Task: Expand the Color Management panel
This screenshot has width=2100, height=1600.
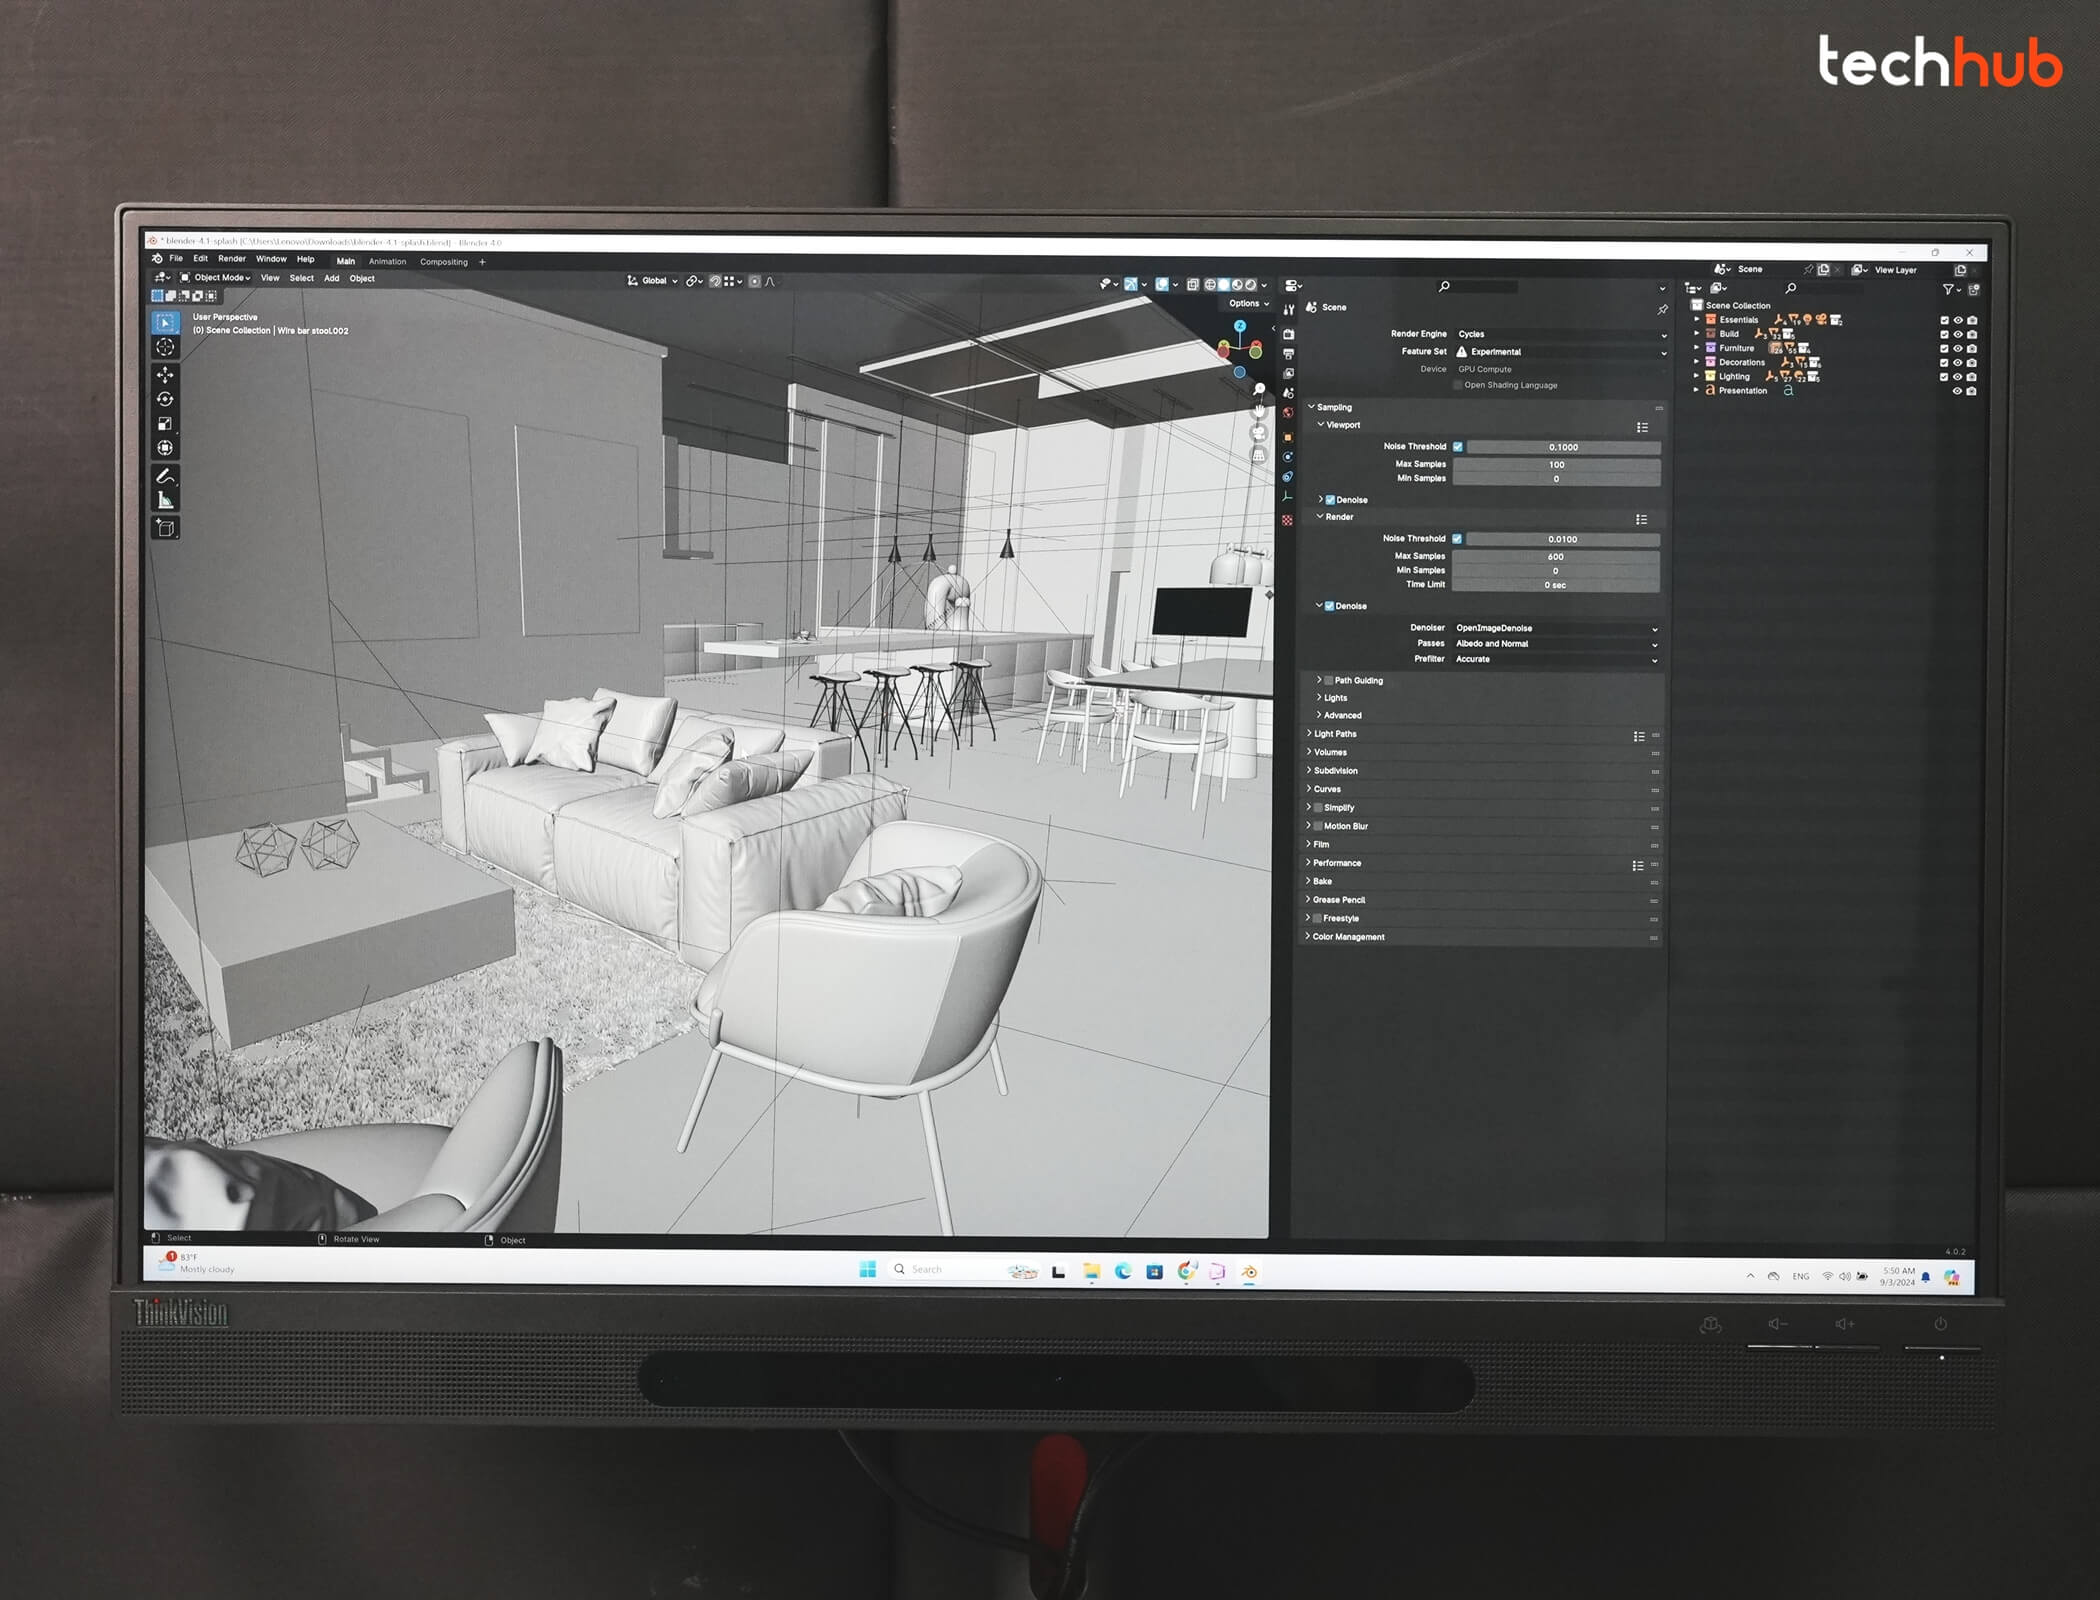Action: point(1345,937)
